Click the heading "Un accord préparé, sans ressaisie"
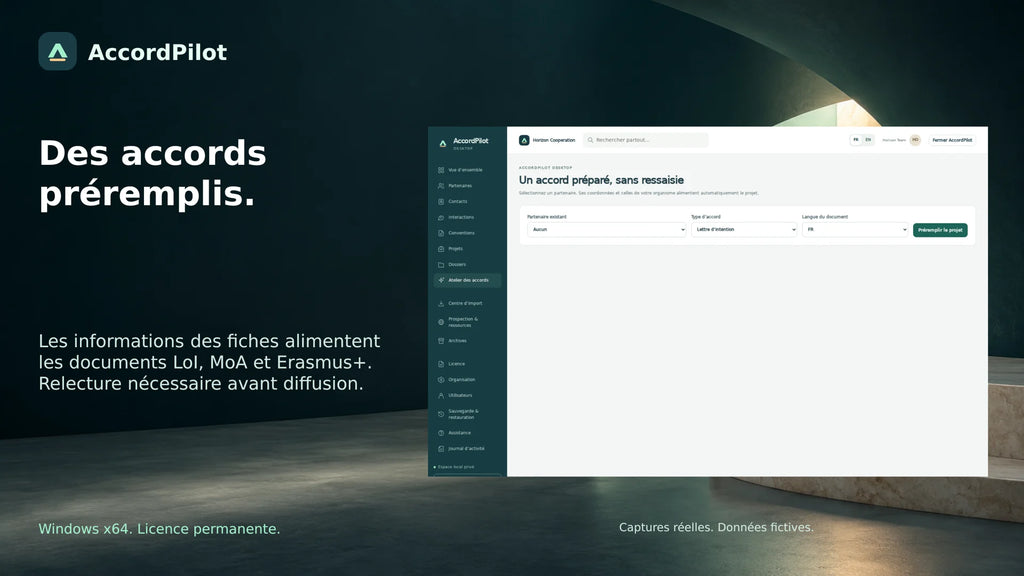The width and height of the screenshot is (1024, 576). (x=601, y=180)
